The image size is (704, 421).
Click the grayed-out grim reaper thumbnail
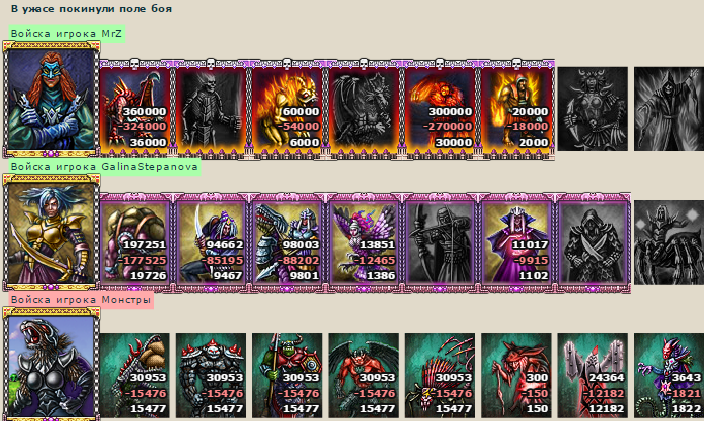tap(669, 109)
